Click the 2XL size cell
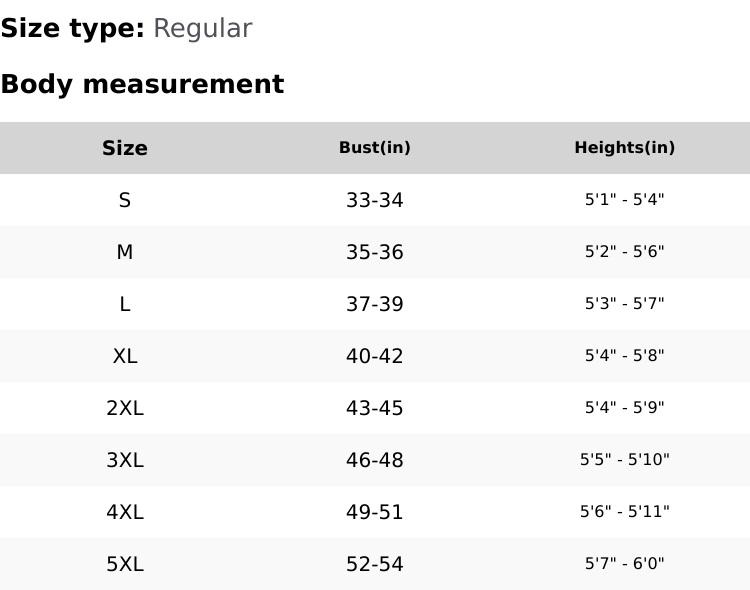Screen dimensions: 750x590 [x=125, y=408]
